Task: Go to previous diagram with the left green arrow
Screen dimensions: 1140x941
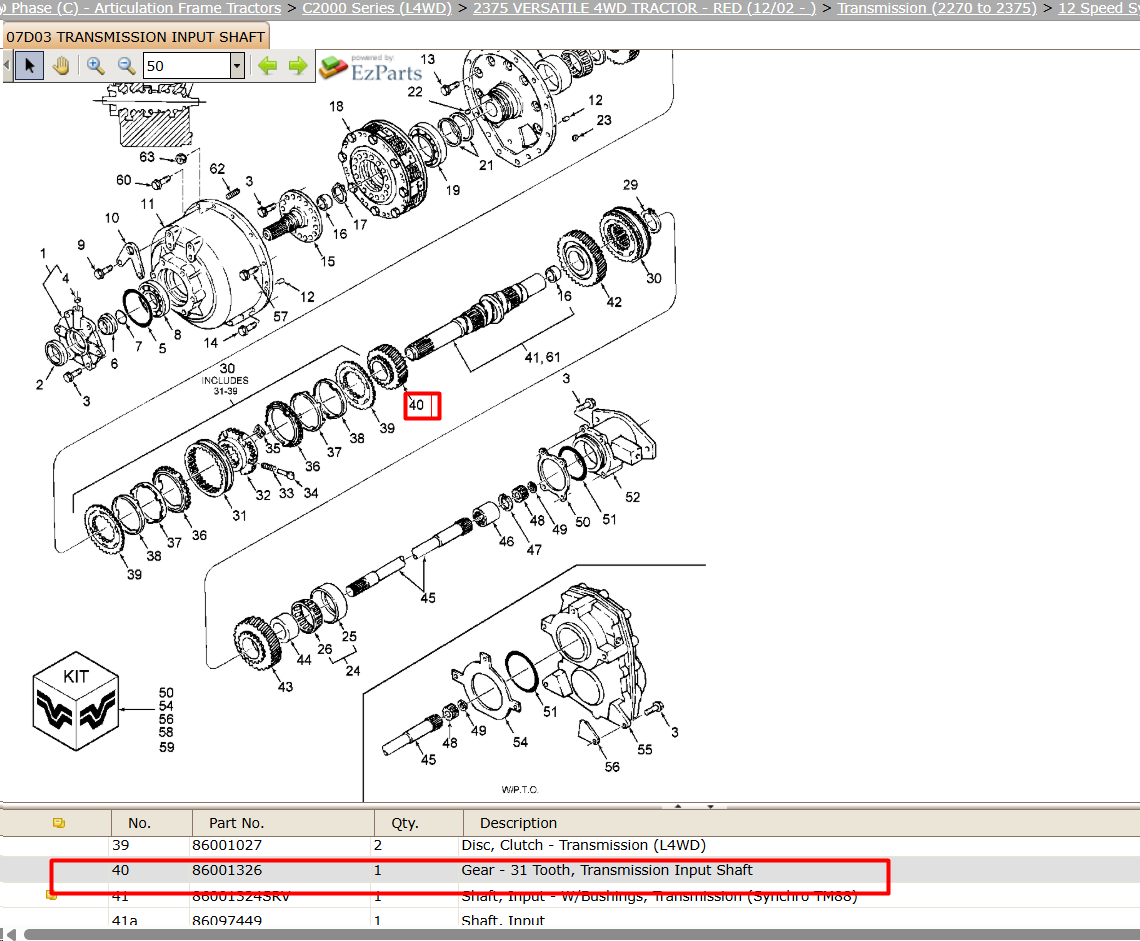Action: [268, 66]
